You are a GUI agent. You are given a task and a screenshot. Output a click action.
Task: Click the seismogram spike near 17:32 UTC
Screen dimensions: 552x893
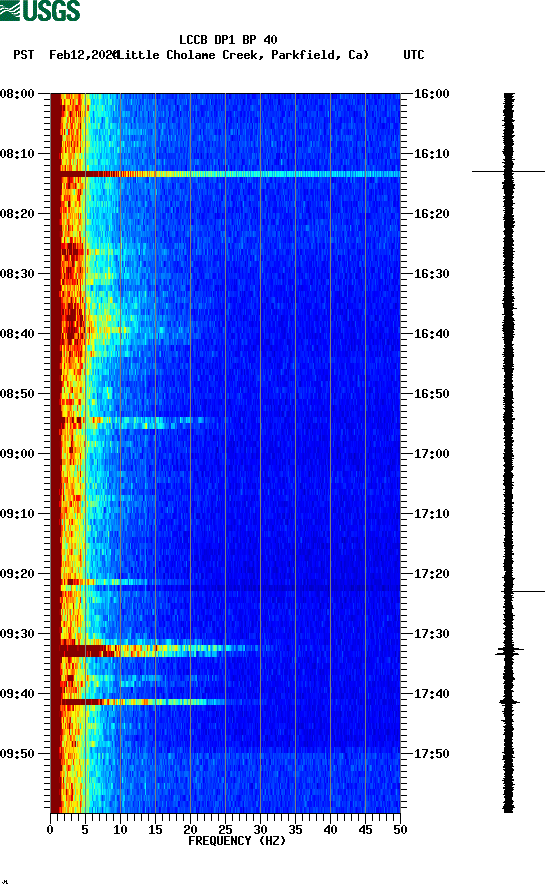(509, 650)
